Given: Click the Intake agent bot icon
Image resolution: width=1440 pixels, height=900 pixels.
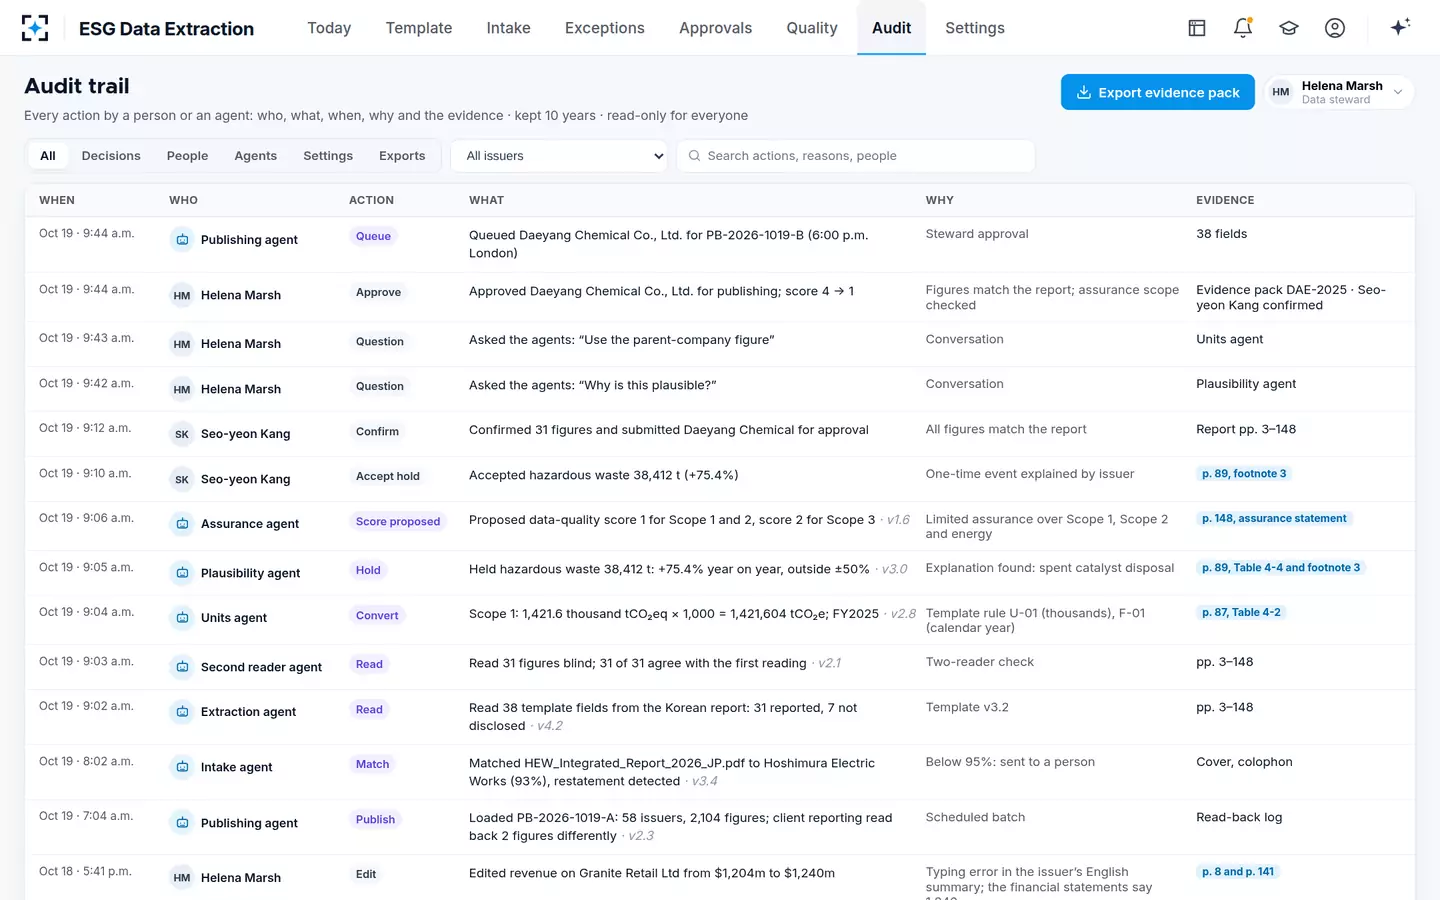Looking at the screenshot, I should [182, 767].
